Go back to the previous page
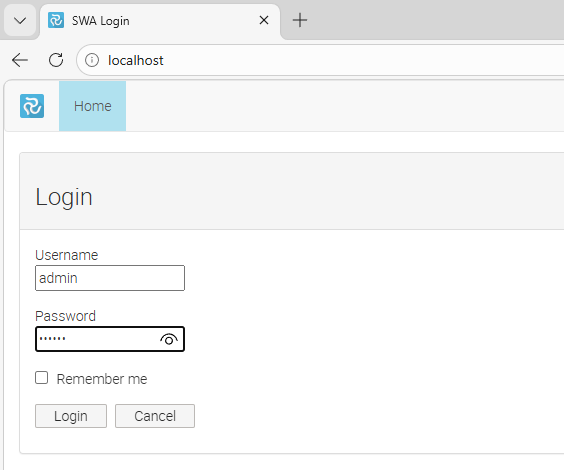Viewport: 564px width, 470px height. coord(20,60)
